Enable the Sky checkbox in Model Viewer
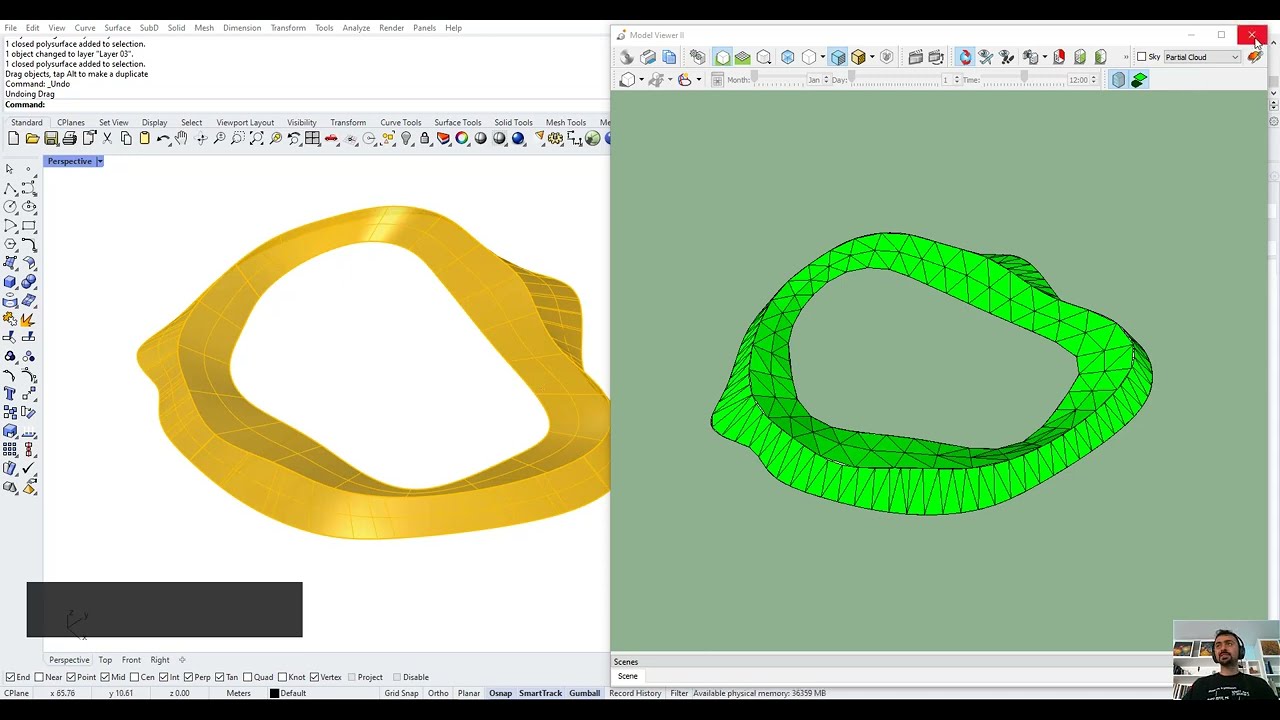The width and height of the screenshot is (1280, 720). point(1142,57)
